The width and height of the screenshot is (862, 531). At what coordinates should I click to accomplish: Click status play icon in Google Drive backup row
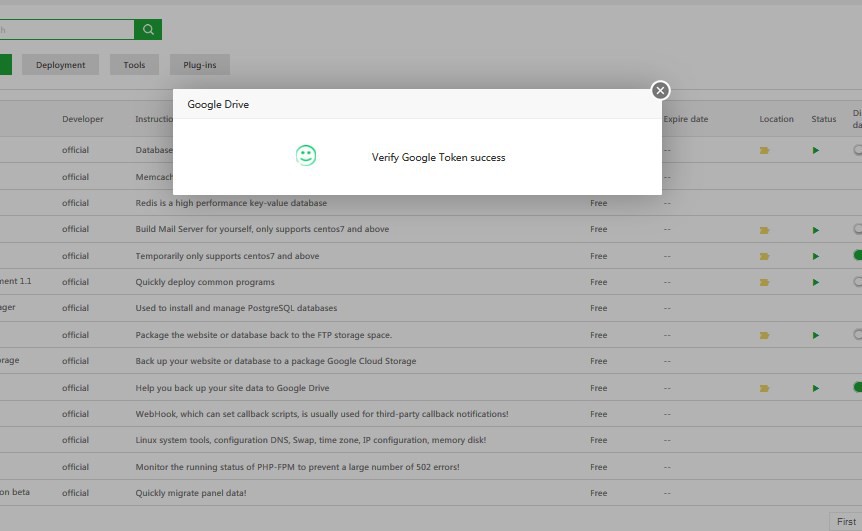pos(816,388)
